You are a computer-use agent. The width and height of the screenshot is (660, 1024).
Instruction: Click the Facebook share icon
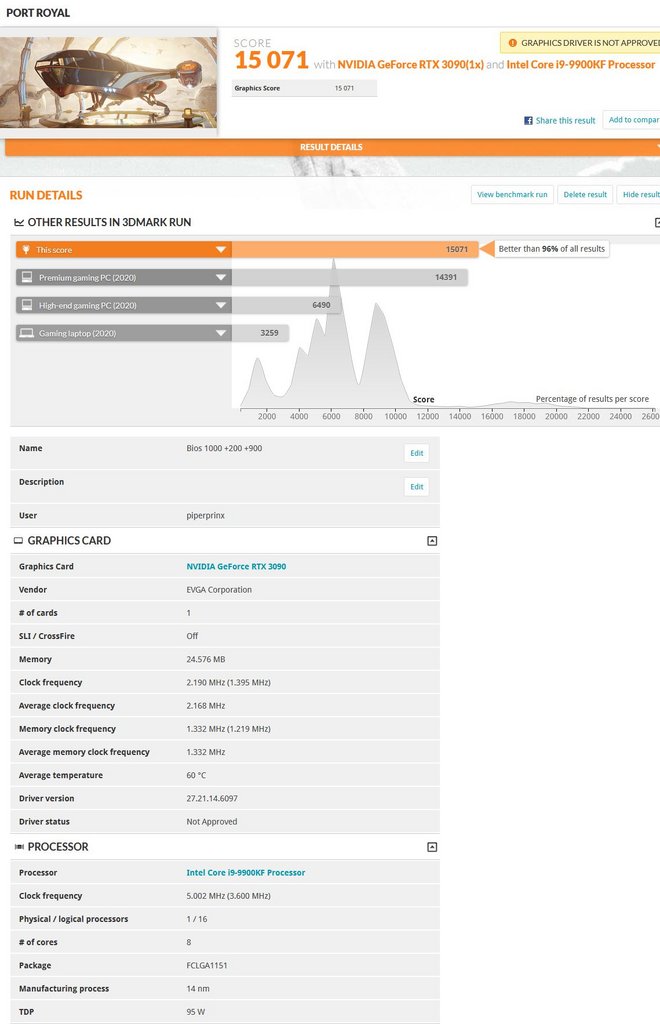click(x=528, y=121)
